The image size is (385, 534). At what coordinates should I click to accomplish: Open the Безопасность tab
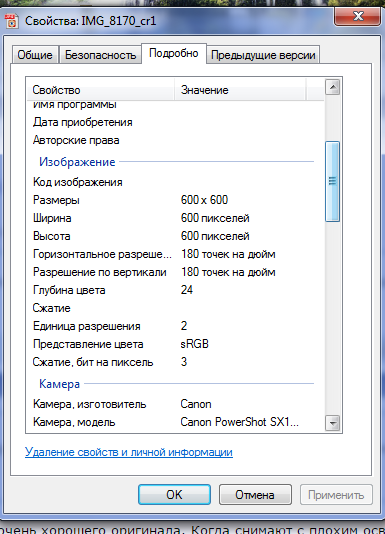(x=100, y=55)
